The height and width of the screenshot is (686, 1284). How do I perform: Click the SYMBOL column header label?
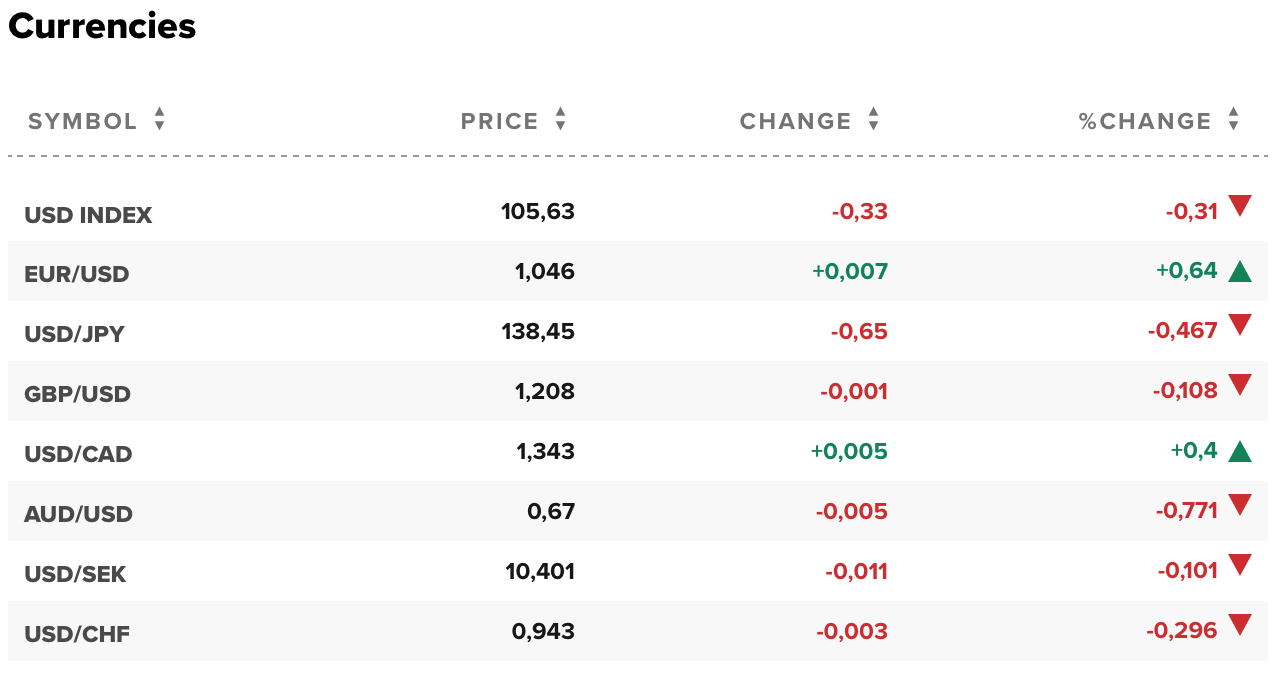coord(82,120)
